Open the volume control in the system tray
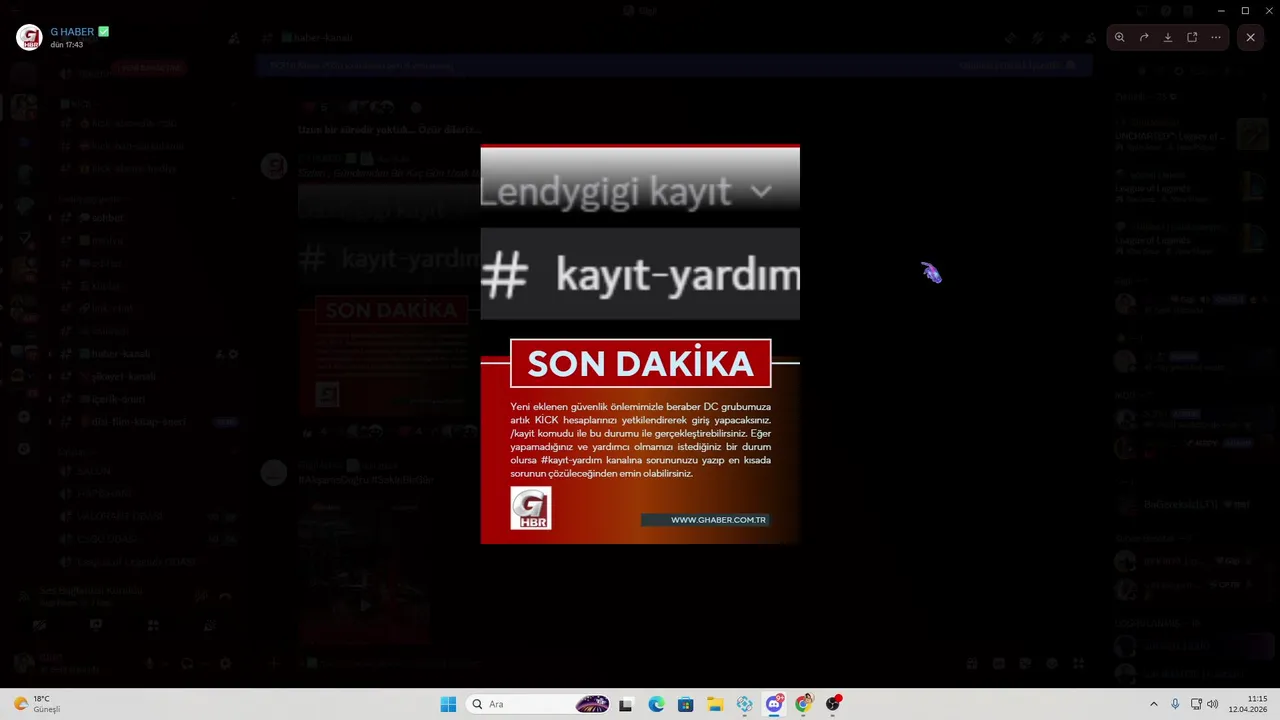Viewport: 1280px width, 720px height. pyautogui.click(x=1213, y=704)
